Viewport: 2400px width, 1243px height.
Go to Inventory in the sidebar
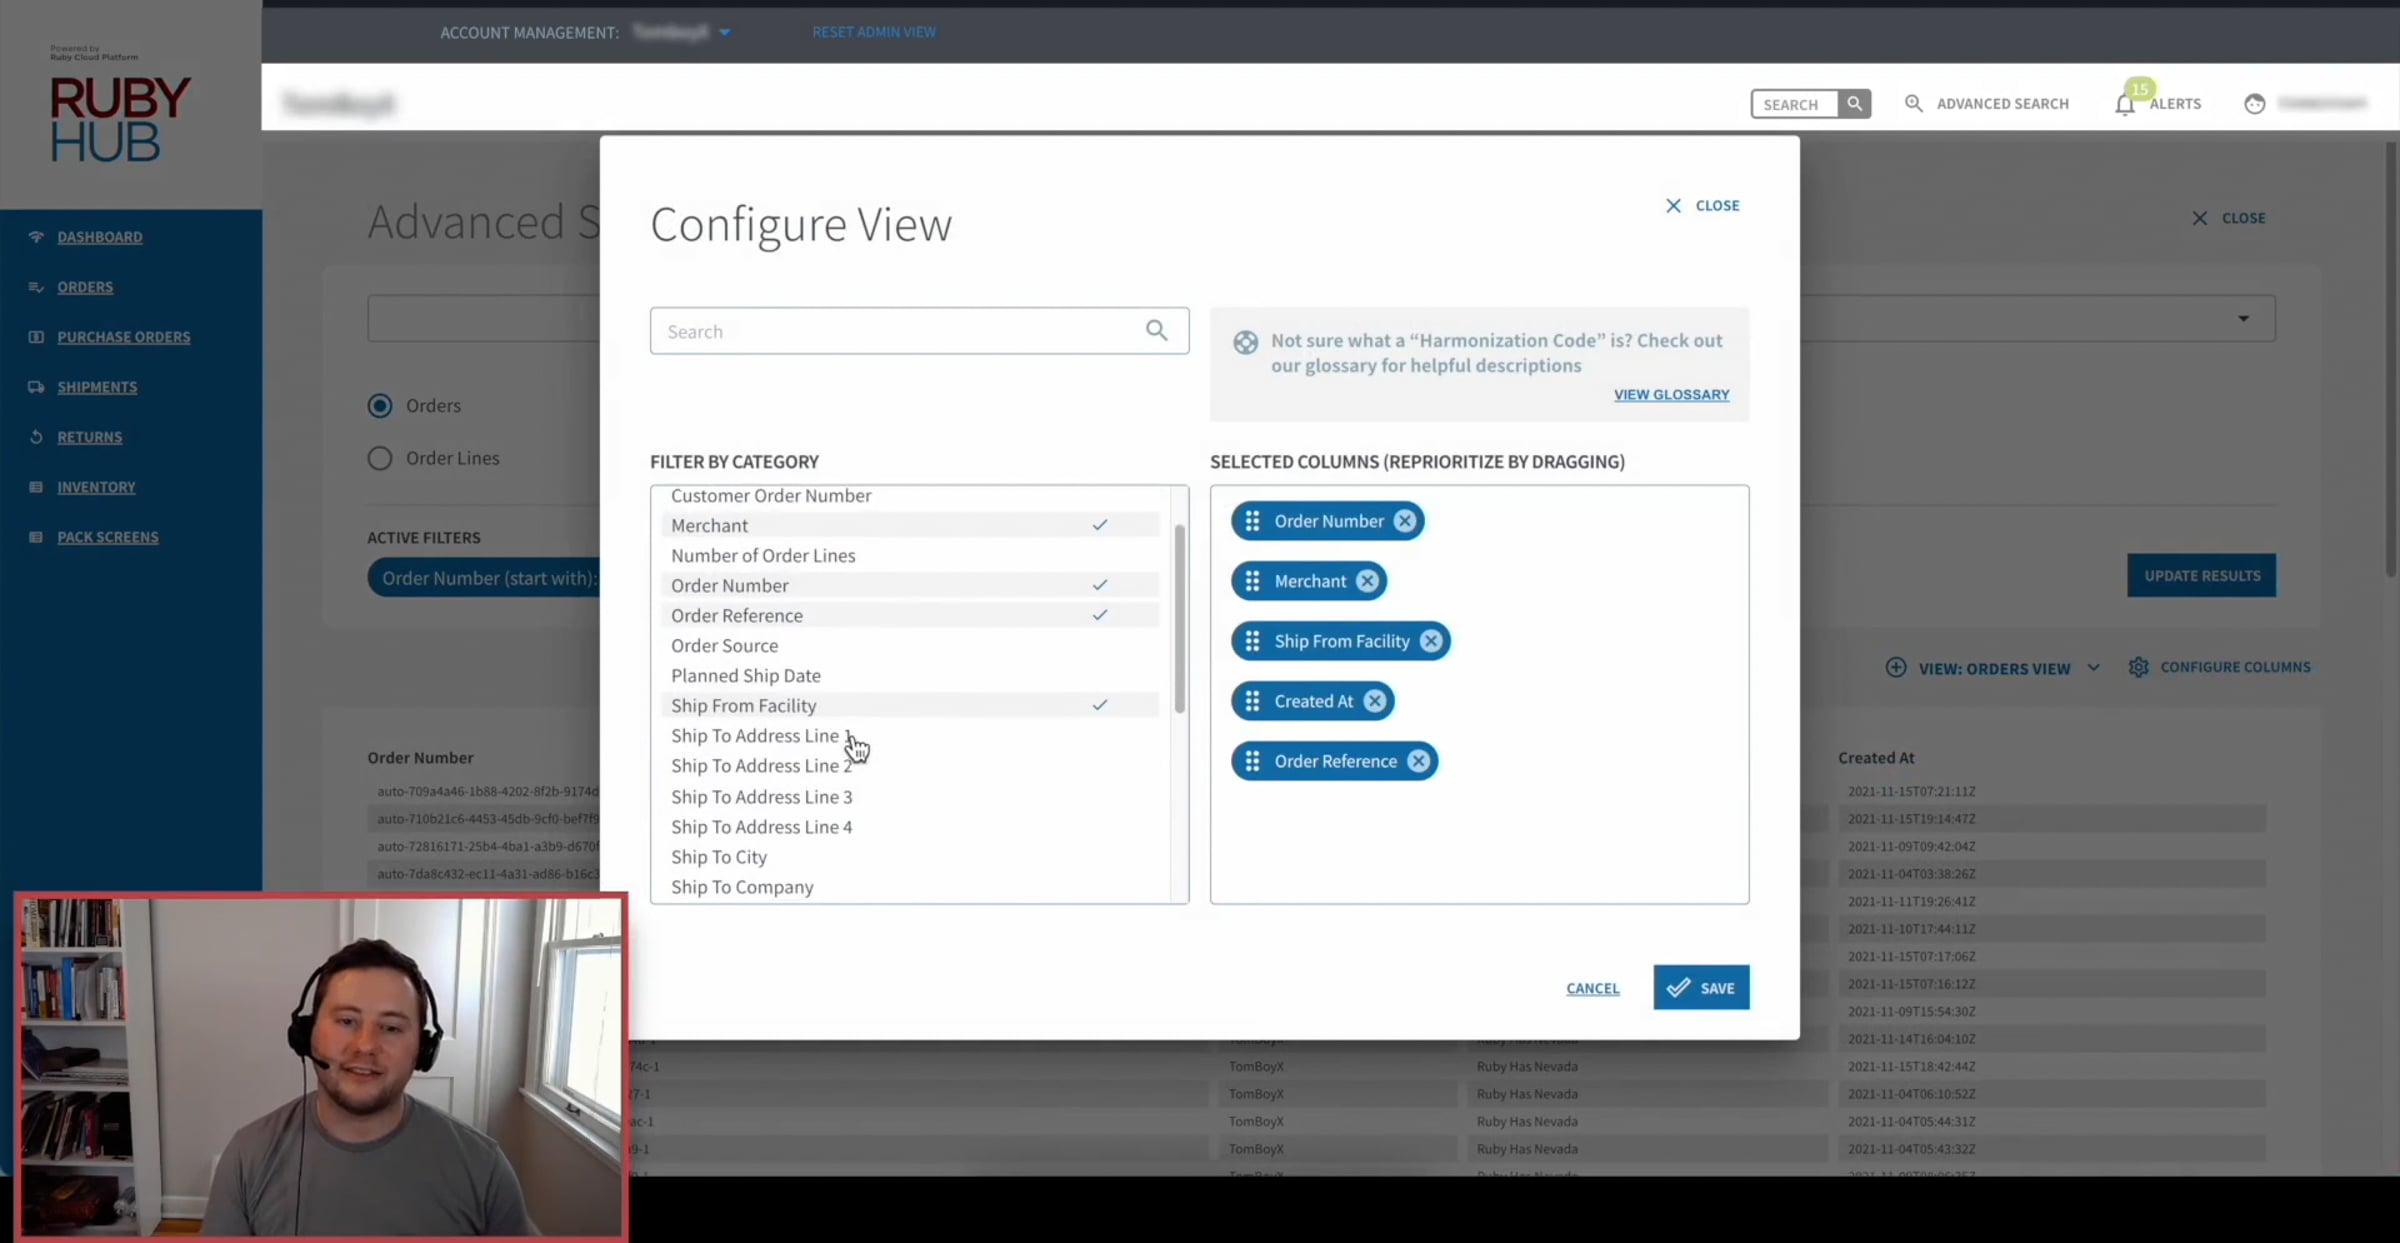[x=96, y=487]
